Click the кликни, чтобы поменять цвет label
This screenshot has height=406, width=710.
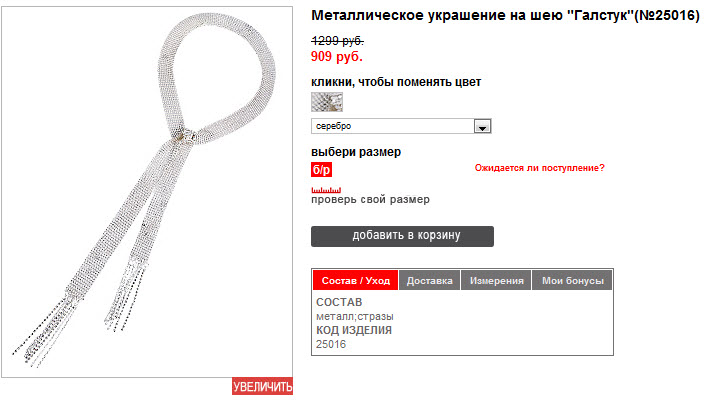click(396, 82)
